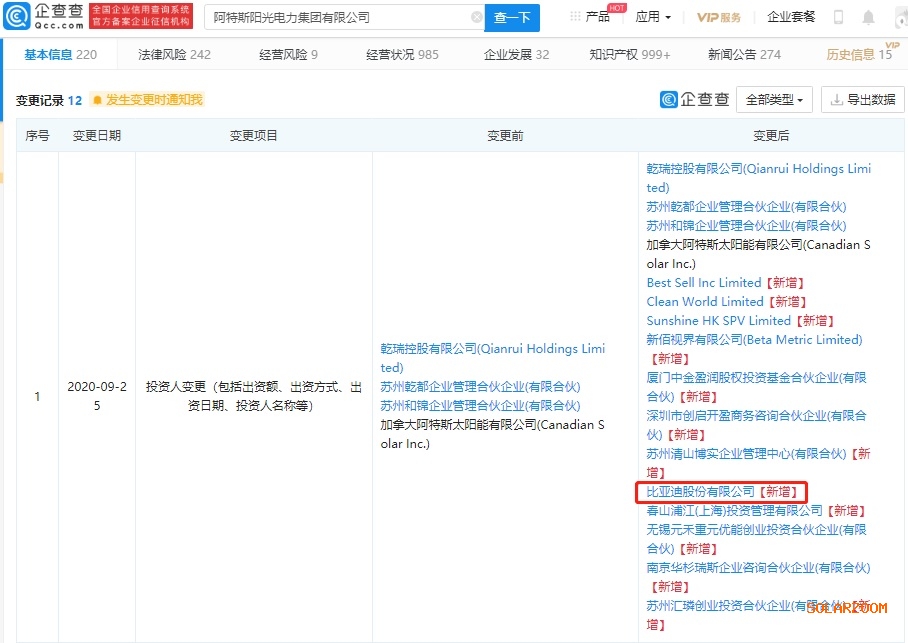The image size is (908, 643).
Task: Click the 变更后 column header
Action: pos(771,136)
